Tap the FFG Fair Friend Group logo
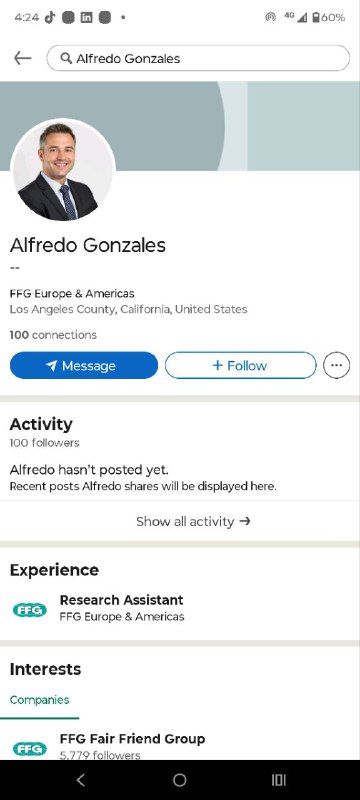The image size is (360, 800). click(x=30, y=748)
